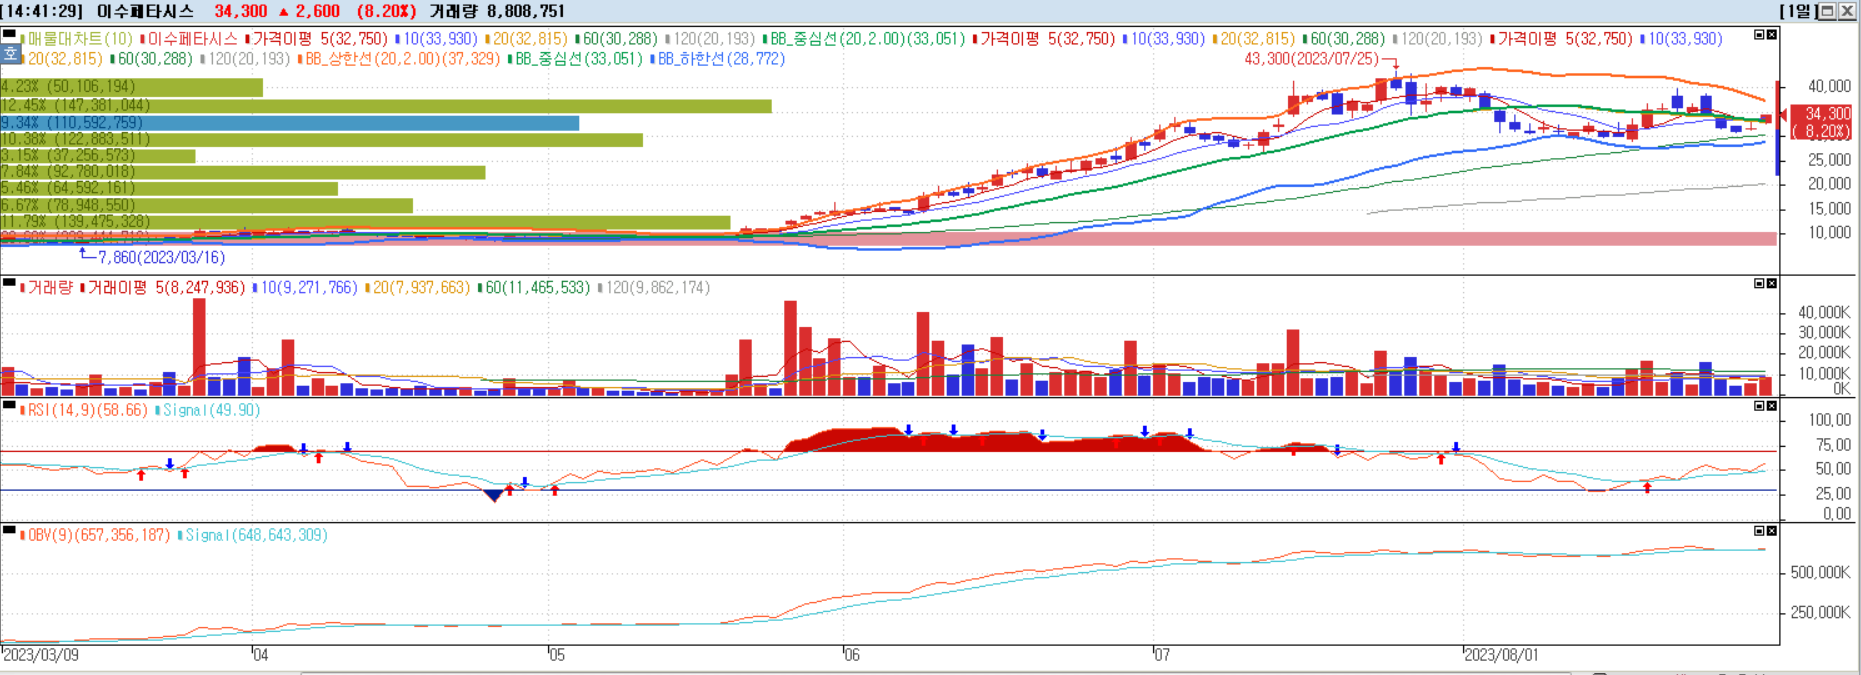Click the 이수페타시스 stock name in header
The height and width of the screenshot is (675, 1861).
click(x=145, y=11)
